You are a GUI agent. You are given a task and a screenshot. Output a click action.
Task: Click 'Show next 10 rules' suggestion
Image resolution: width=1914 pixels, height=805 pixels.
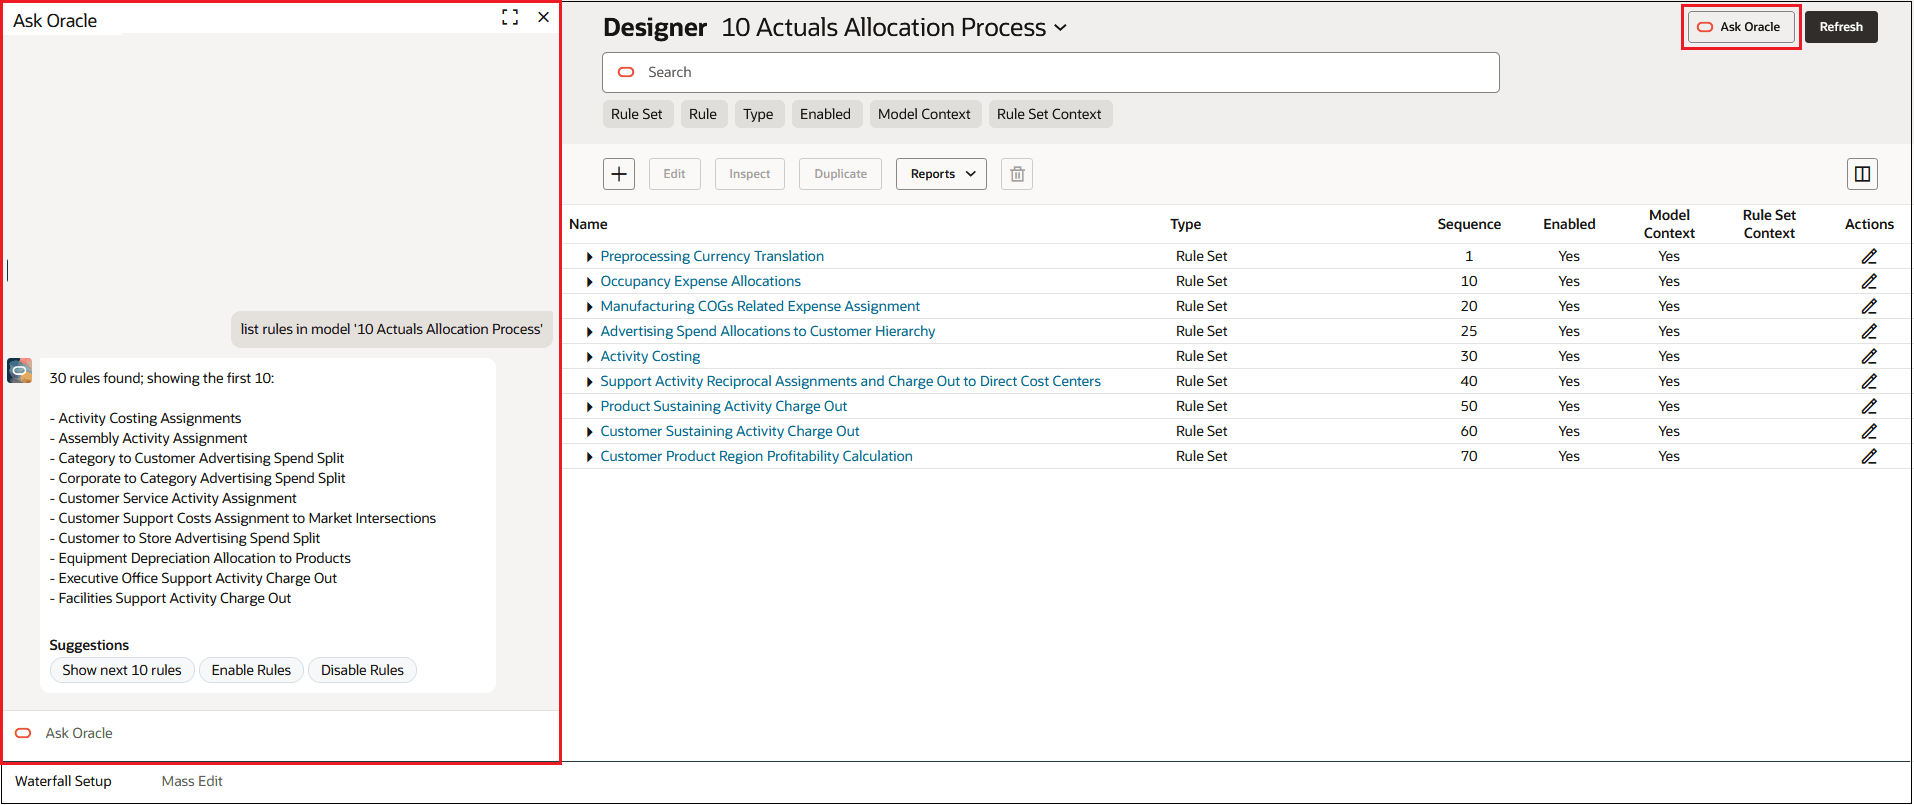pyautogui.click(x=122, y=670)
